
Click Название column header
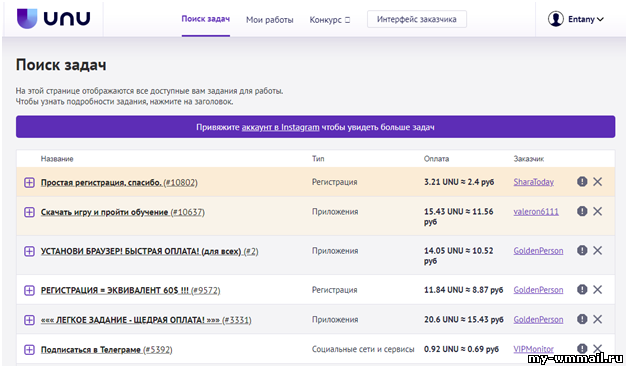57,159
